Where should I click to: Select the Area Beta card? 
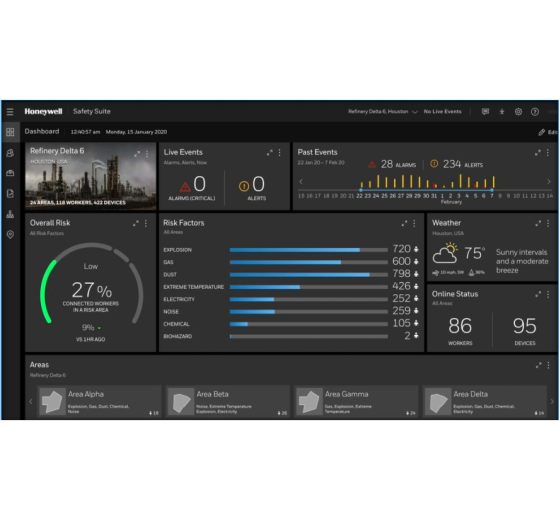pos(228,401)
